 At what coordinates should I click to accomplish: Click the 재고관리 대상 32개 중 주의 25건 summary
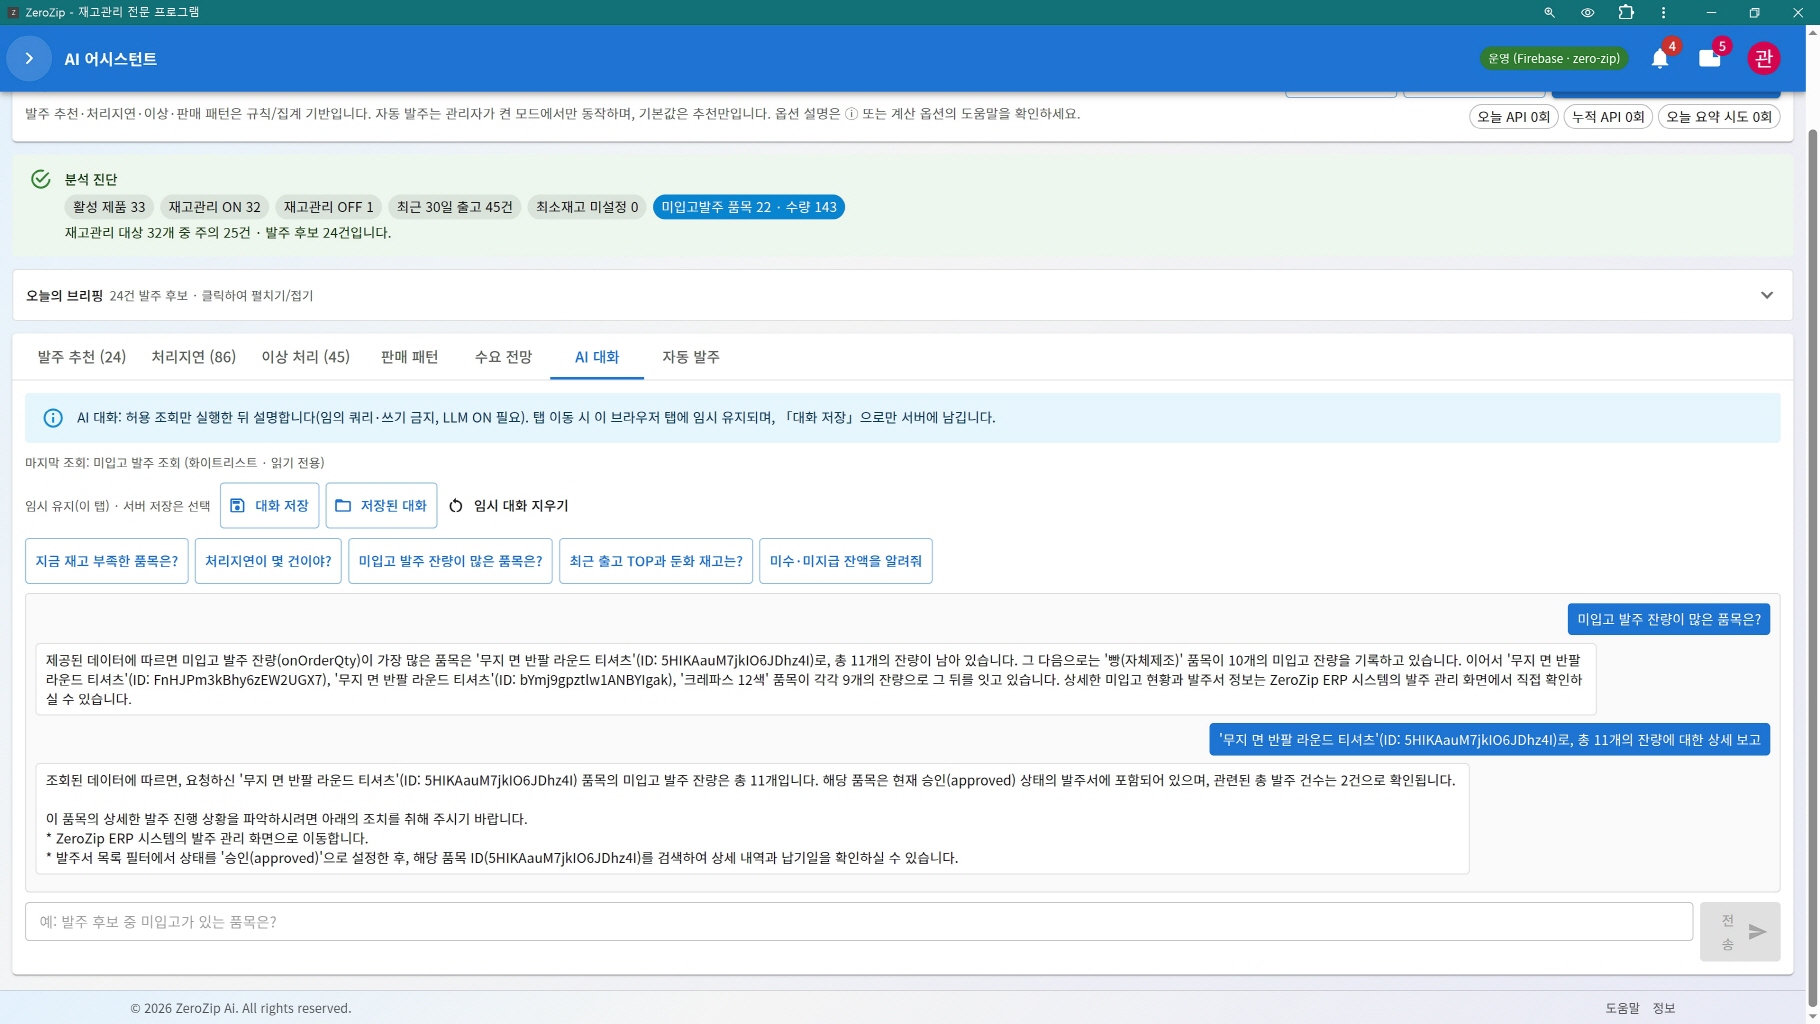pyautogui.click(x=228, y=233)
